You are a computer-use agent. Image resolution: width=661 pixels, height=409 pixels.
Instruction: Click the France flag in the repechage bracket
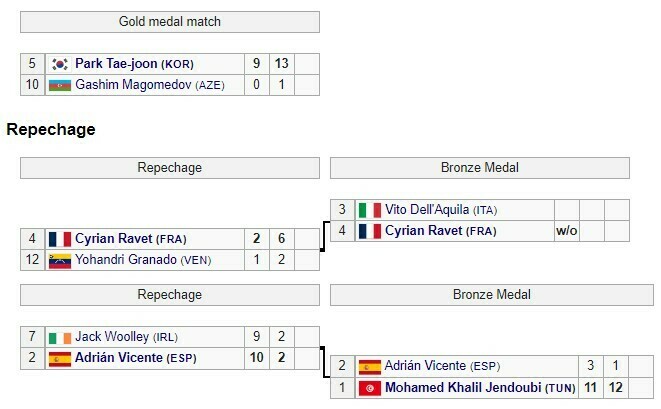tap(60, 239)
